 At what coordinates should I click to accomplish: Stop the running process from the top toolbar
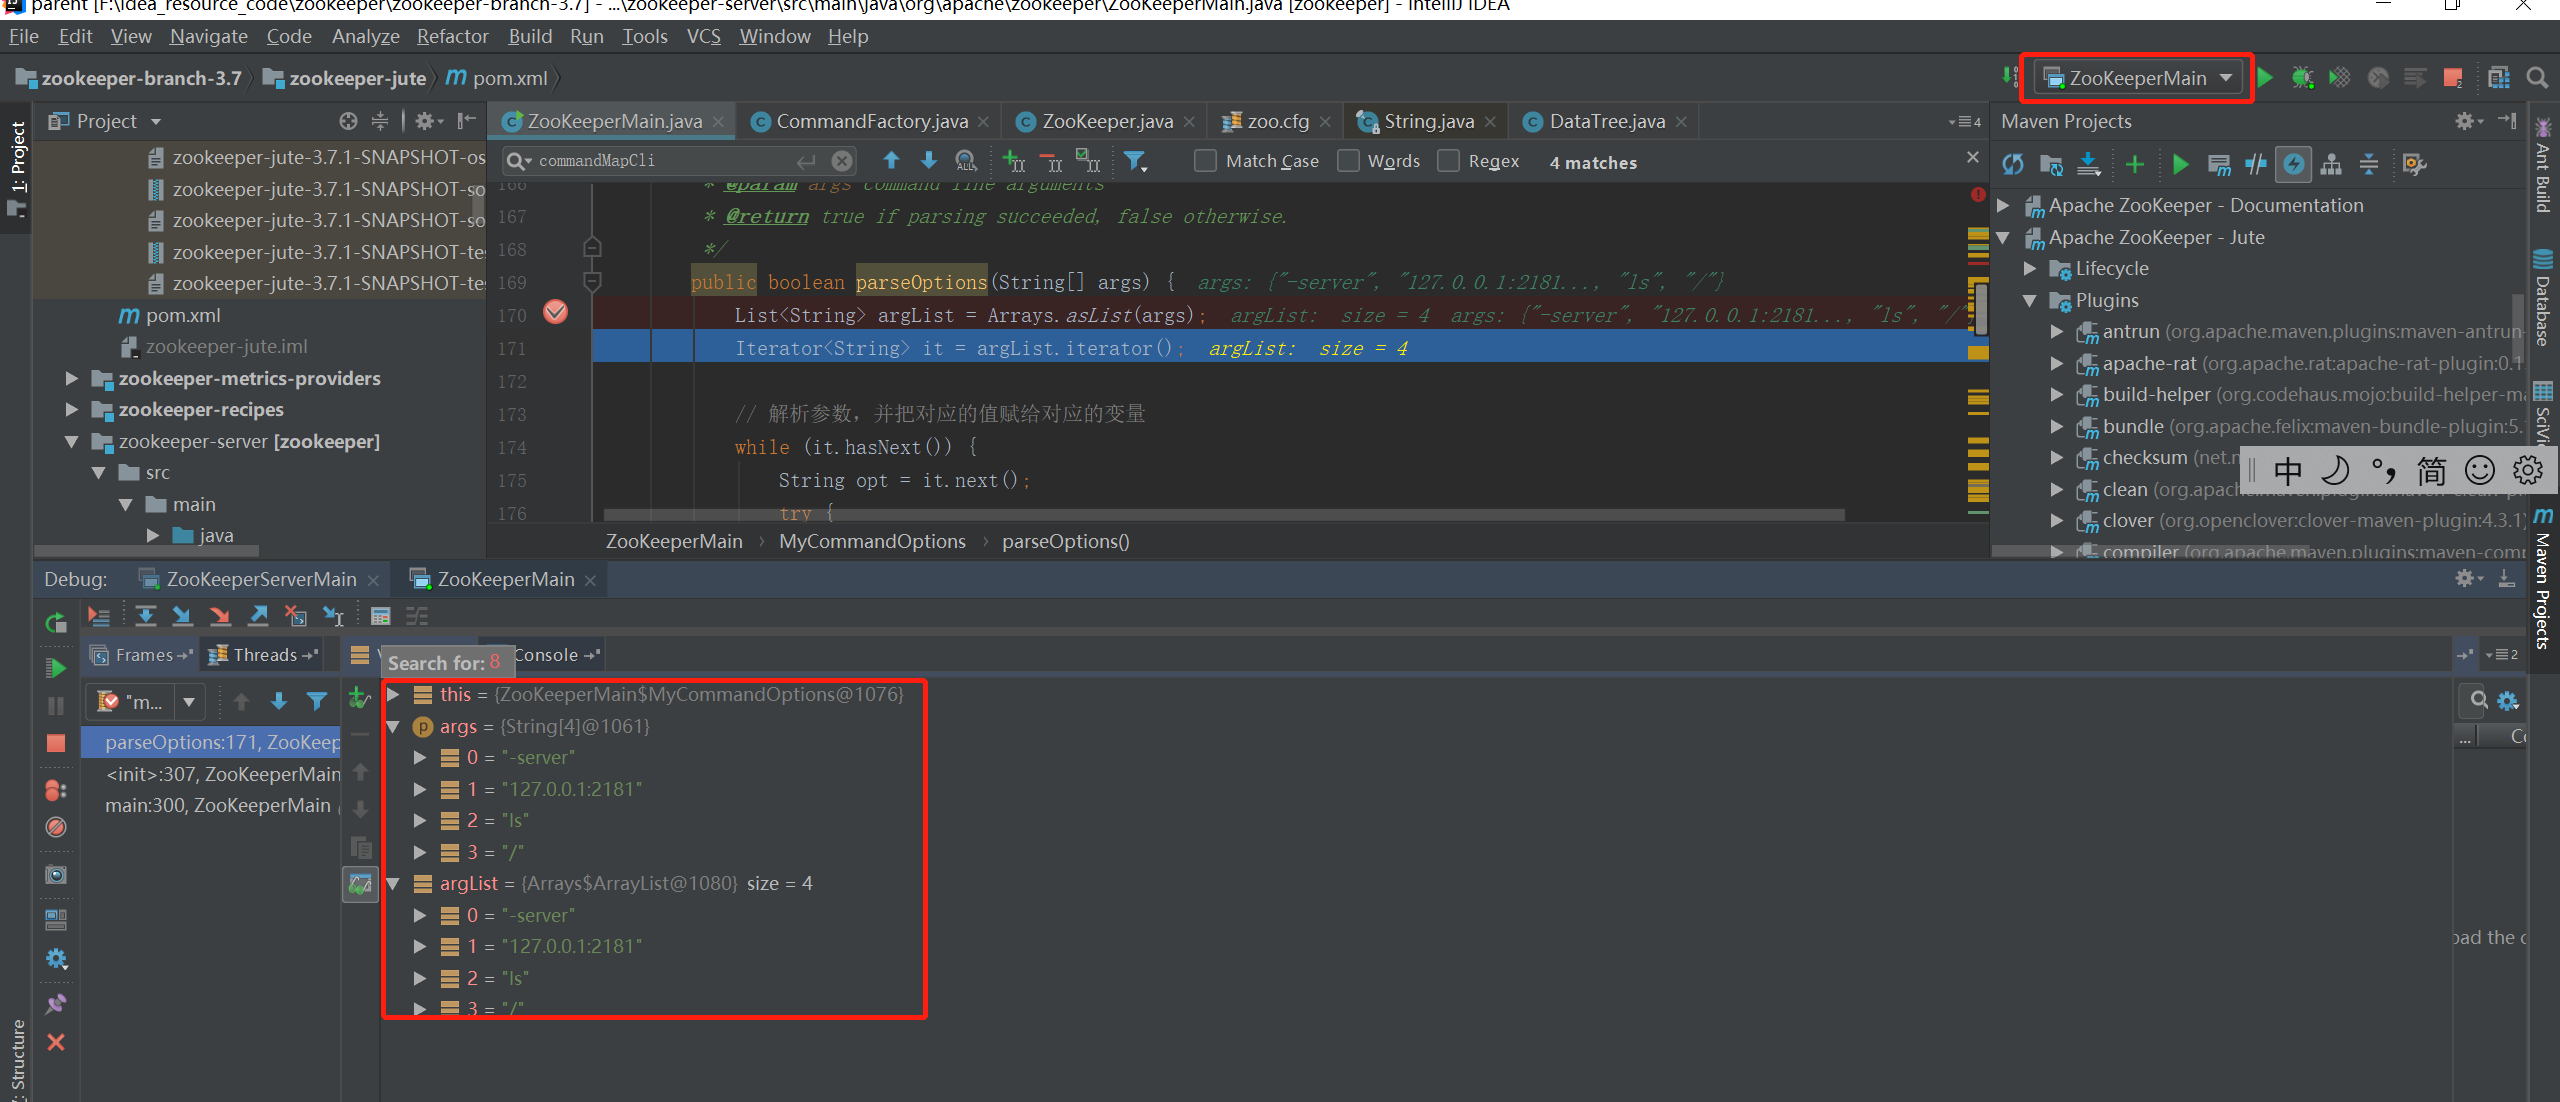[x=2452, y=78]
